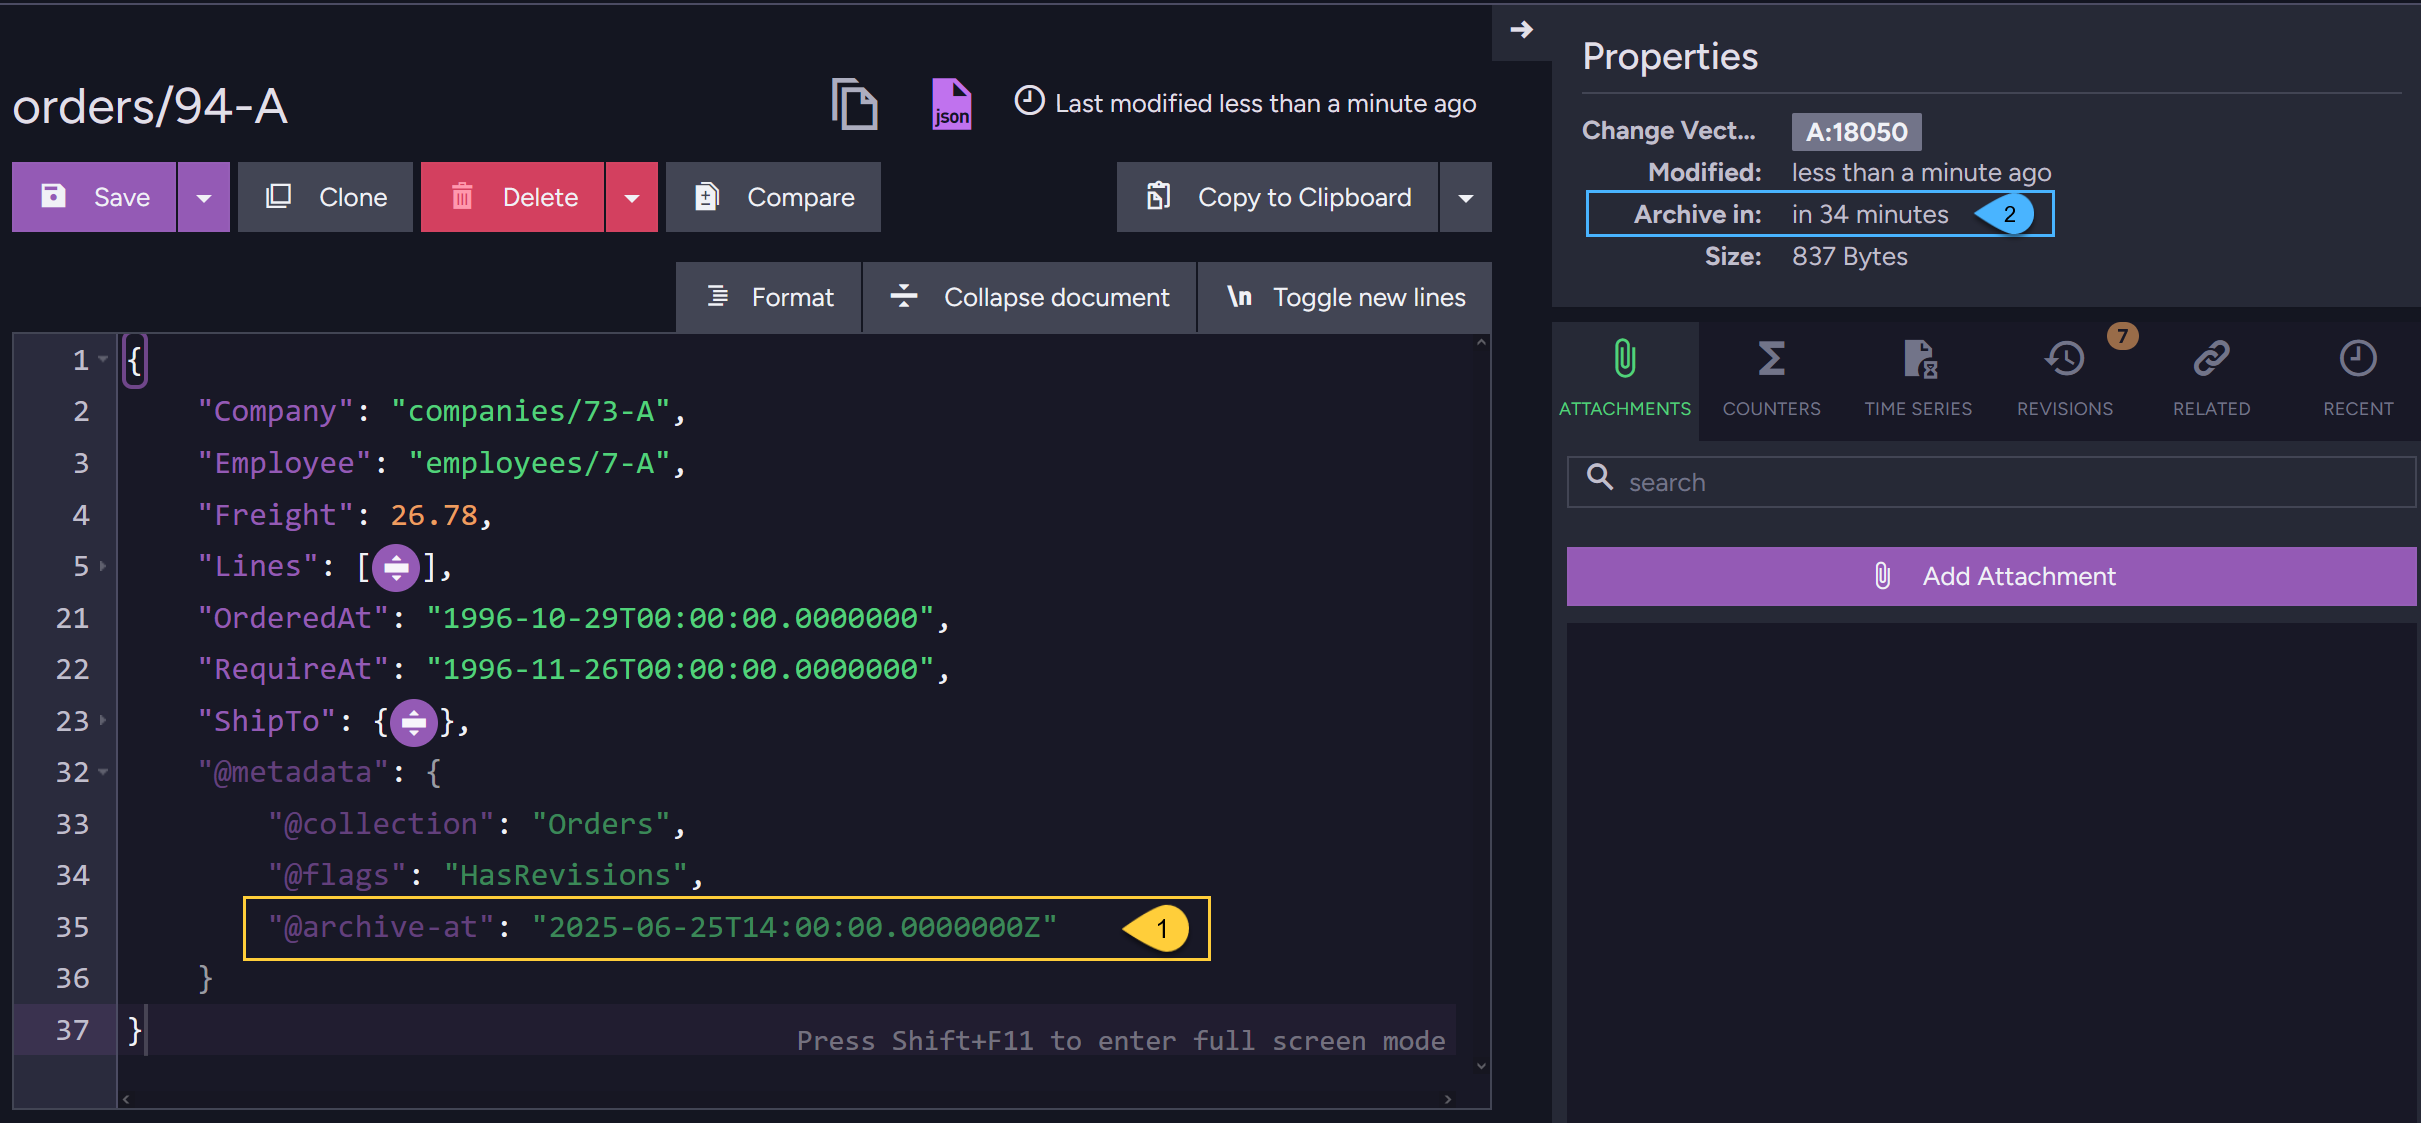The height and width of the screenshot is (1123, 2421).
Task: Expand the collapsed Lines array marker
Action: (396, 568)
